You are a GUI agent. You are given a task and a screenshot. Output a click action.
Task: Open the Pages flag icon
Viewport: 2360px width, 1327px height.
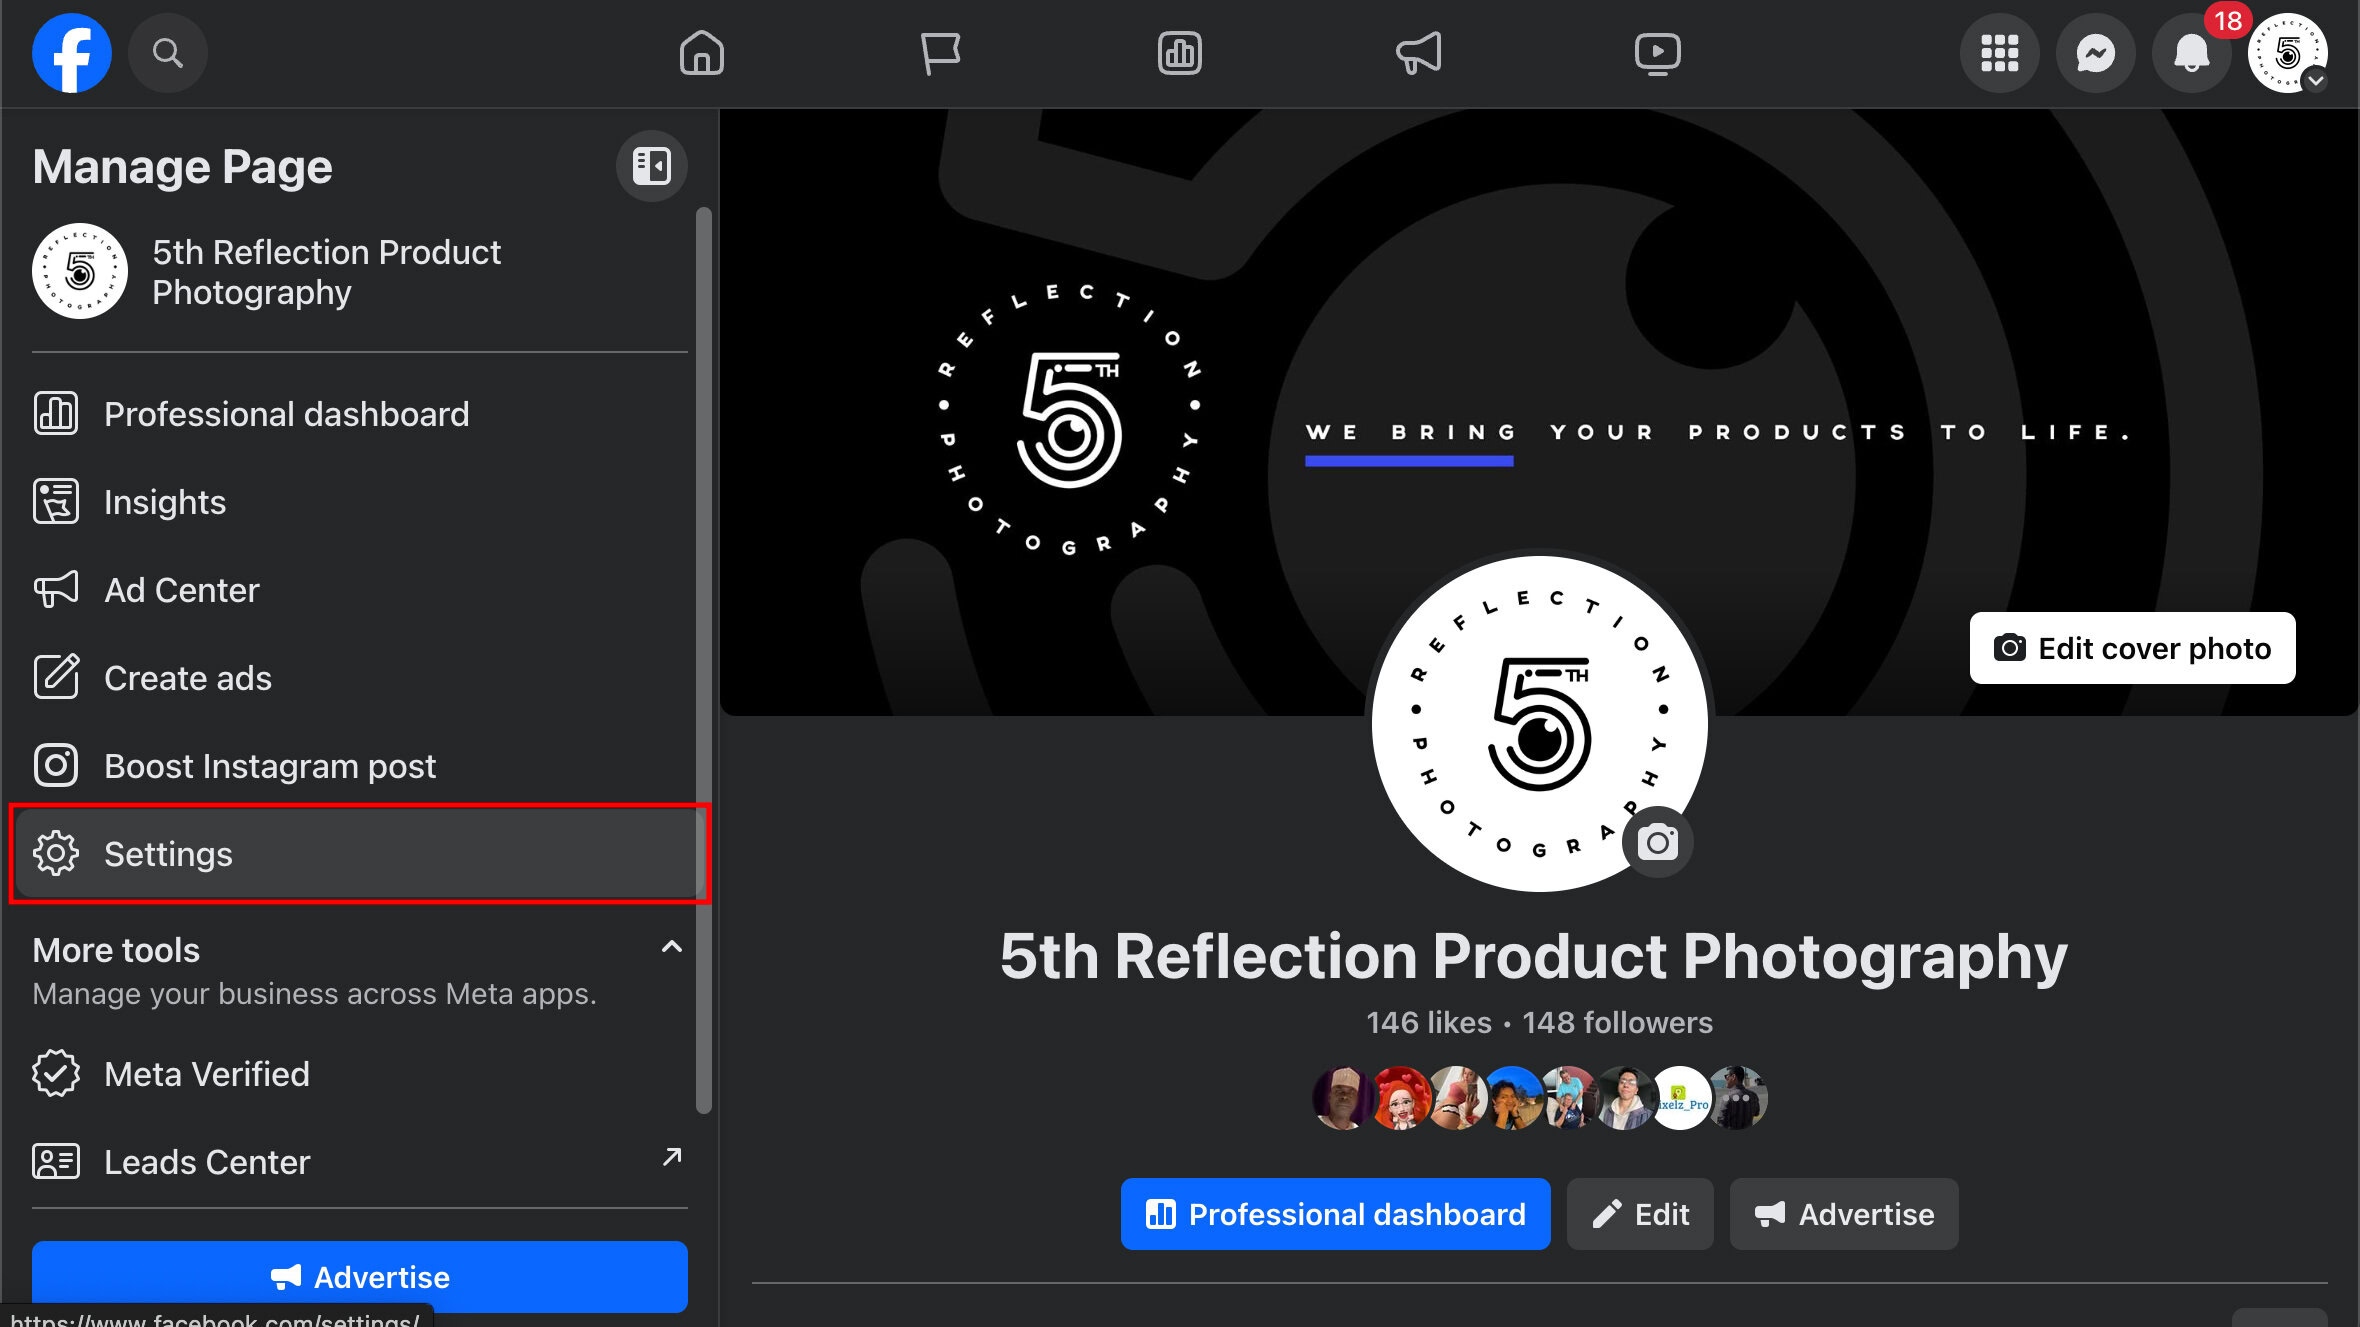[x=940, y=53]
